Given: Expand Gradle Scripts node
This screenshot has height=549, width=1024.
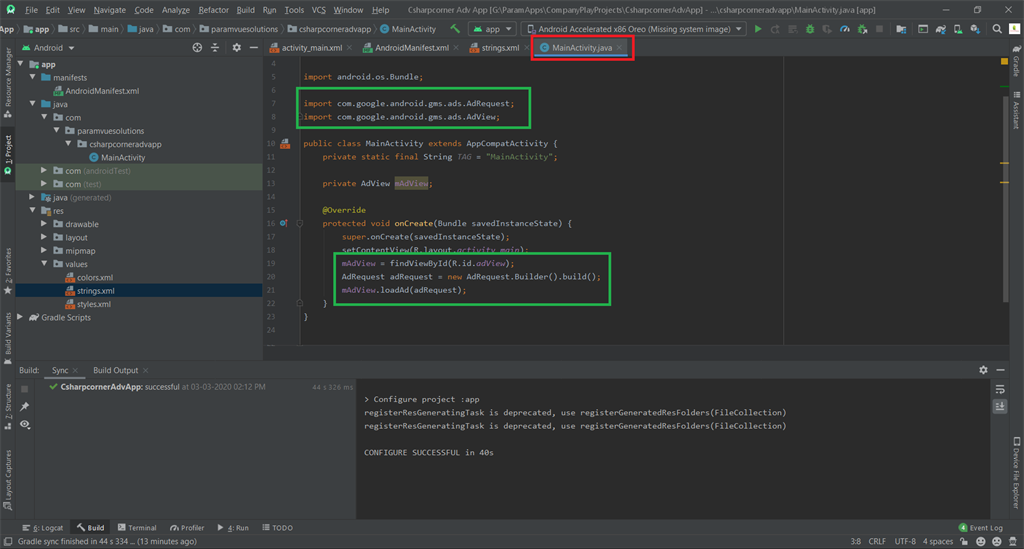Looking at the screenshot, I should 20,317.
